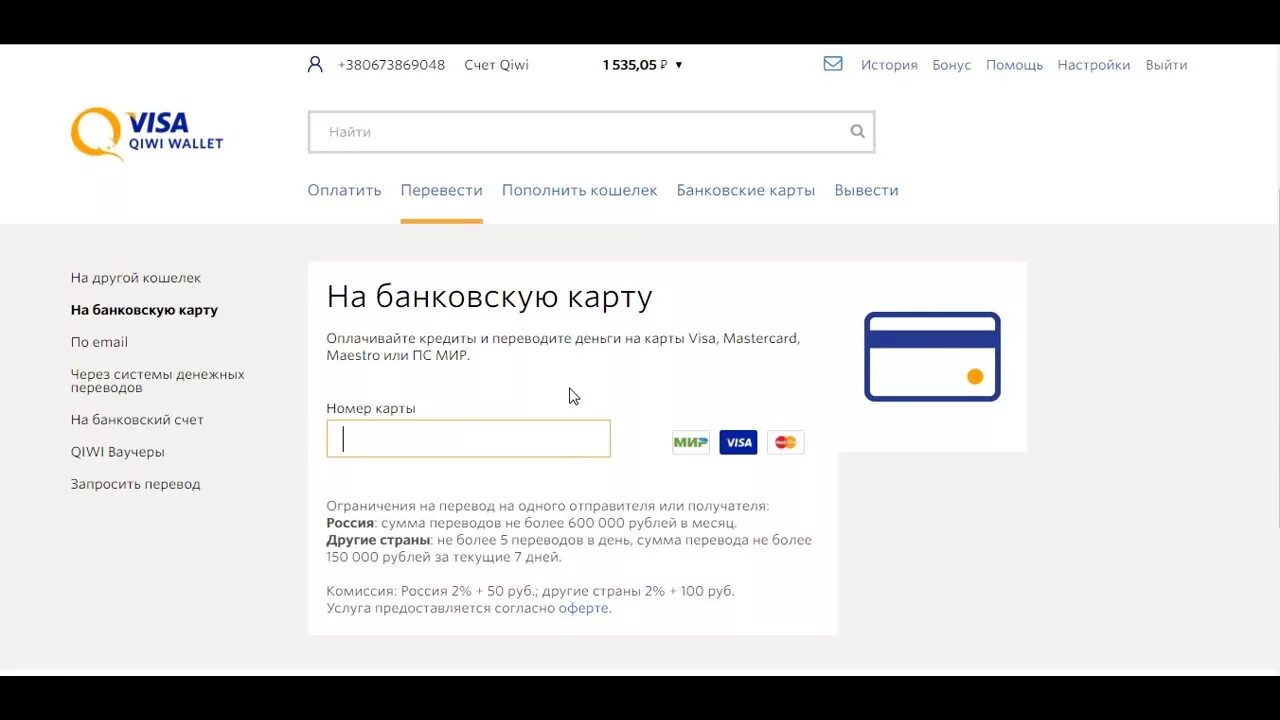Screen dimensions: 1280x720
Task: Select На другой кошелек in the sidebar
Action: point(135,277)
